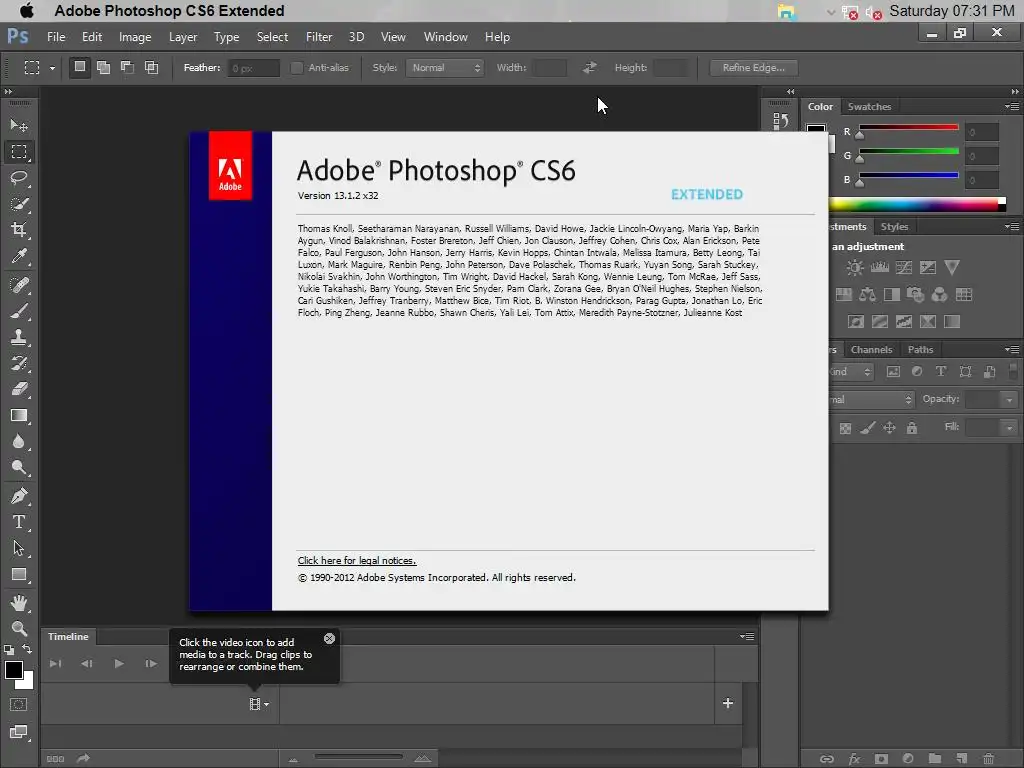Screen dimensions: 1024x768
Task: Switch to the Channels tab
Action: point(871,349)
